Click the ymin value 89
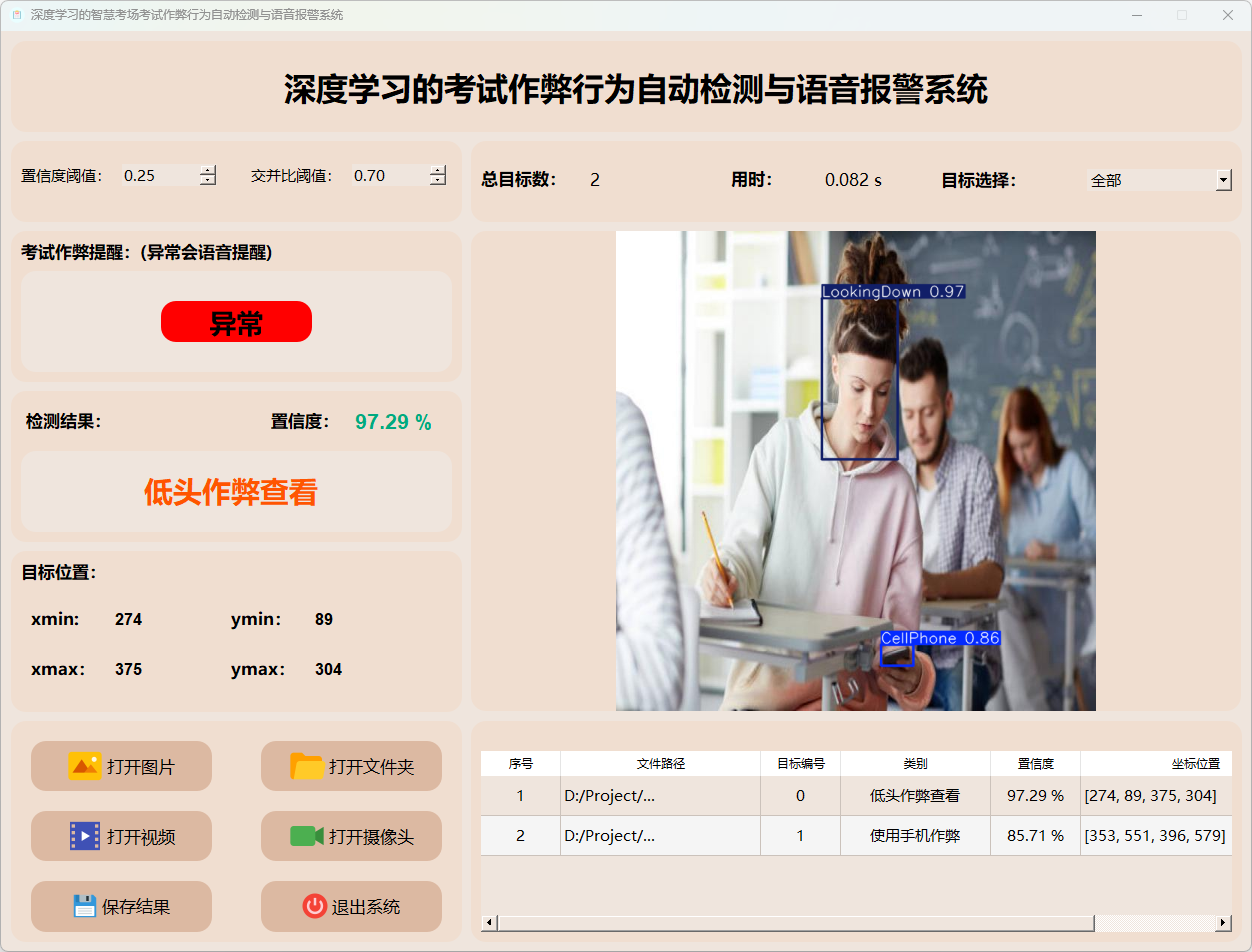The width and height of the screenshot is (1252, 952). (x=324, y=620)
